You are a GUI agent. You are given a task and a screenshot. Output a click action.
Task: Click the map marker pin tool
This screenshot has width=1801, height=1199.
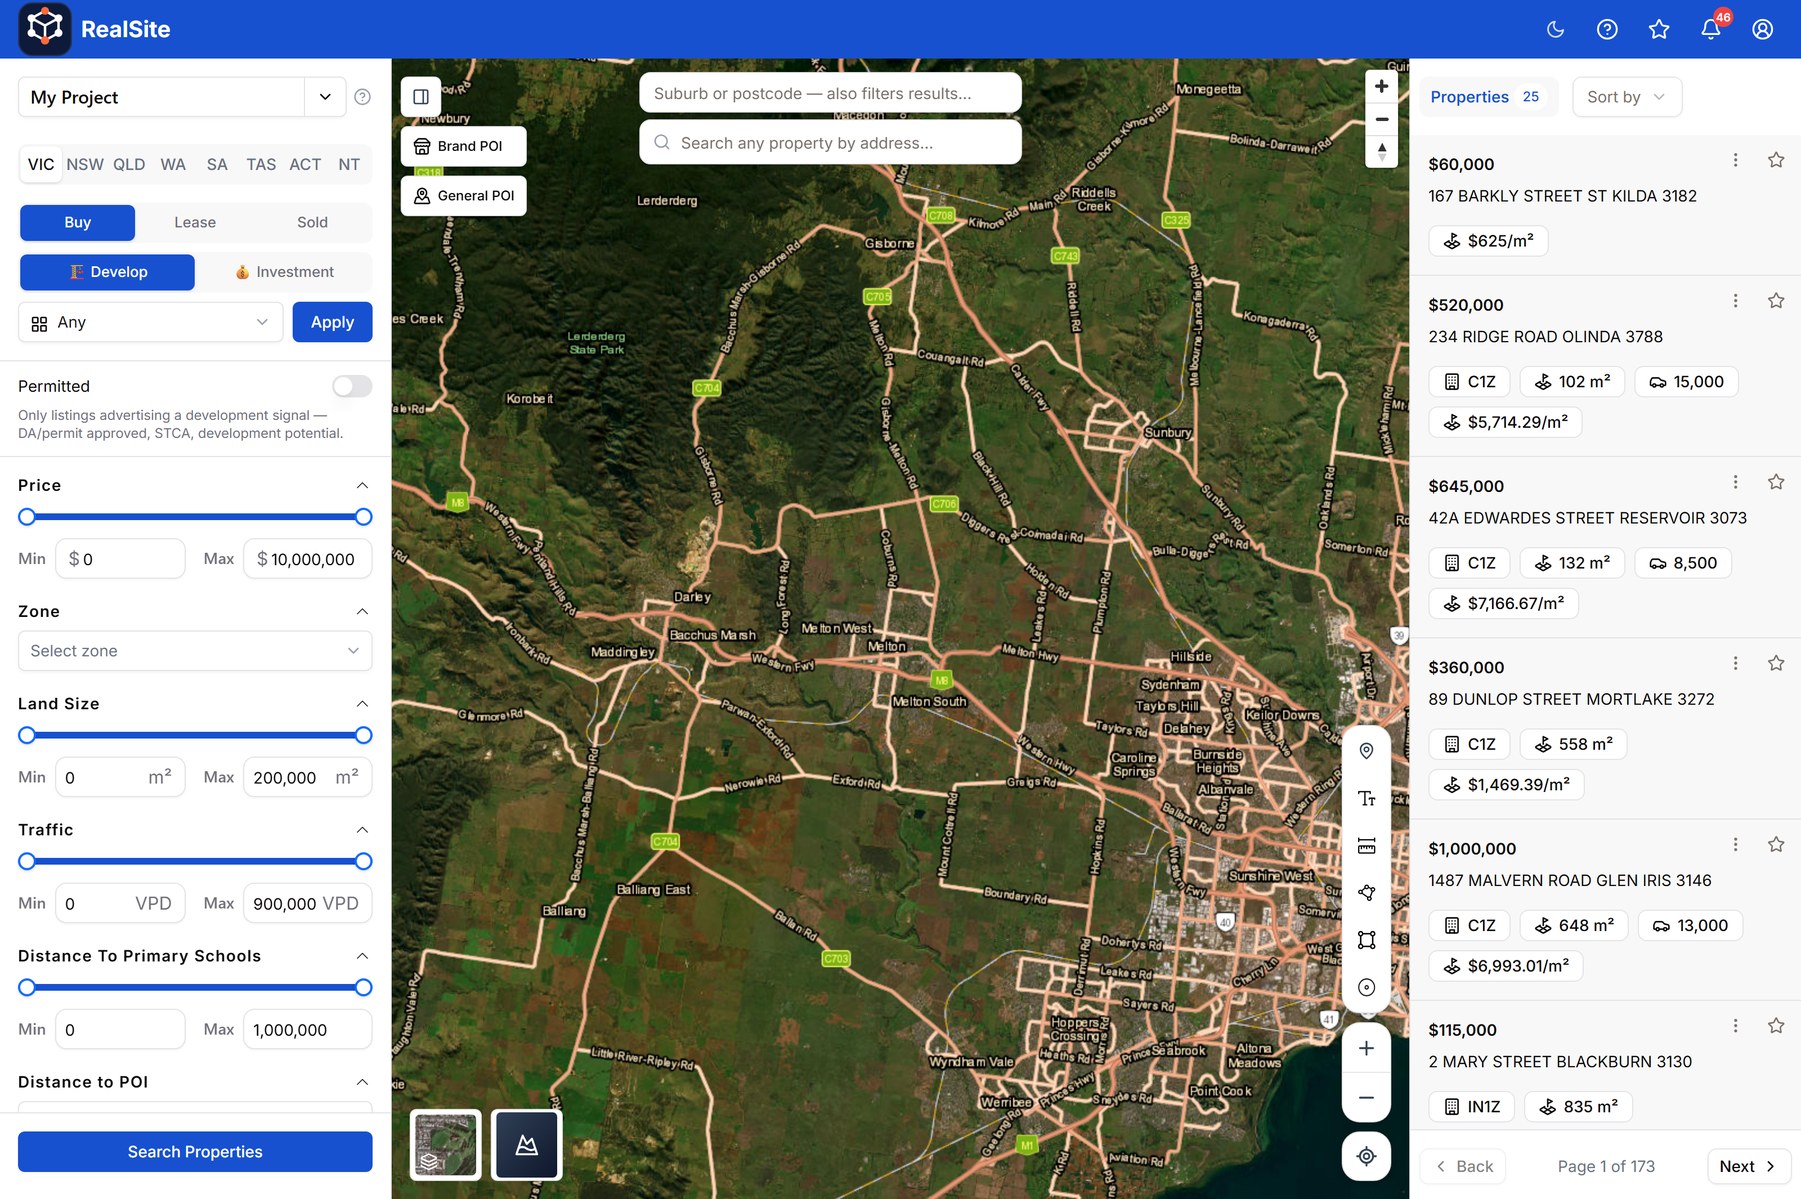[x=1366, y=751]
